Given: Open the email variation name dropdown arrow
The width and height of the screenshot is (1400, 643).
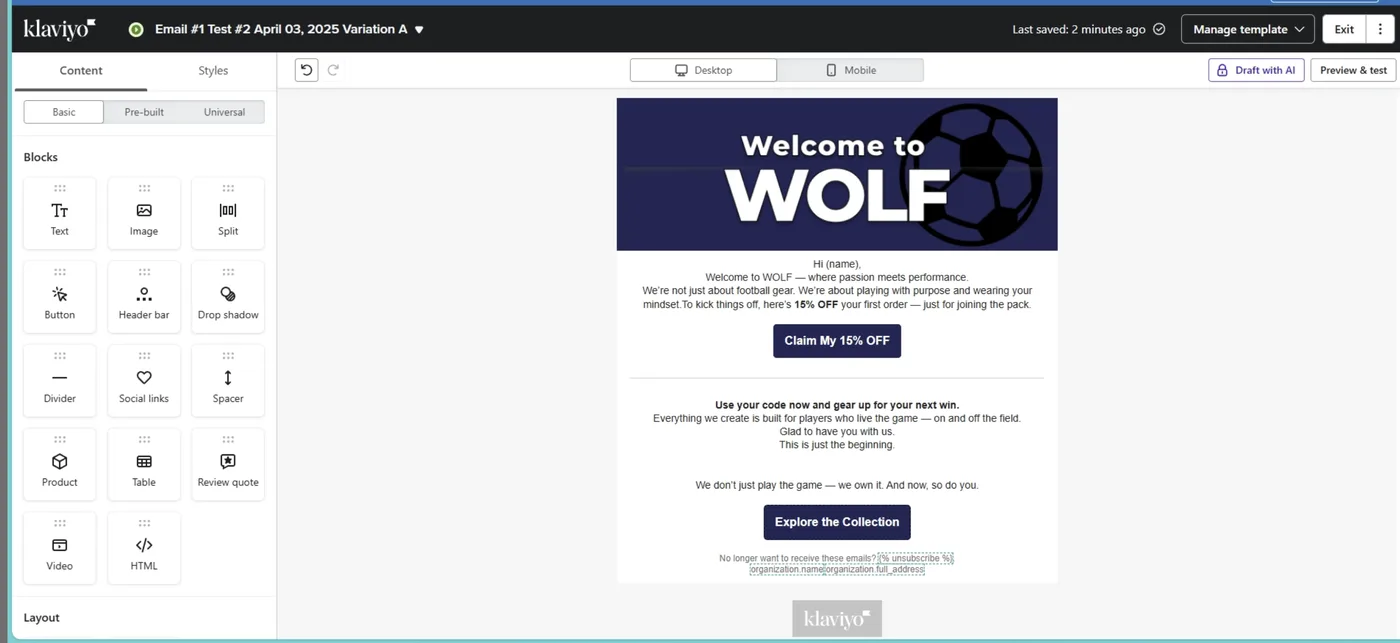Looking at the screenshot, I should [419, 30].
